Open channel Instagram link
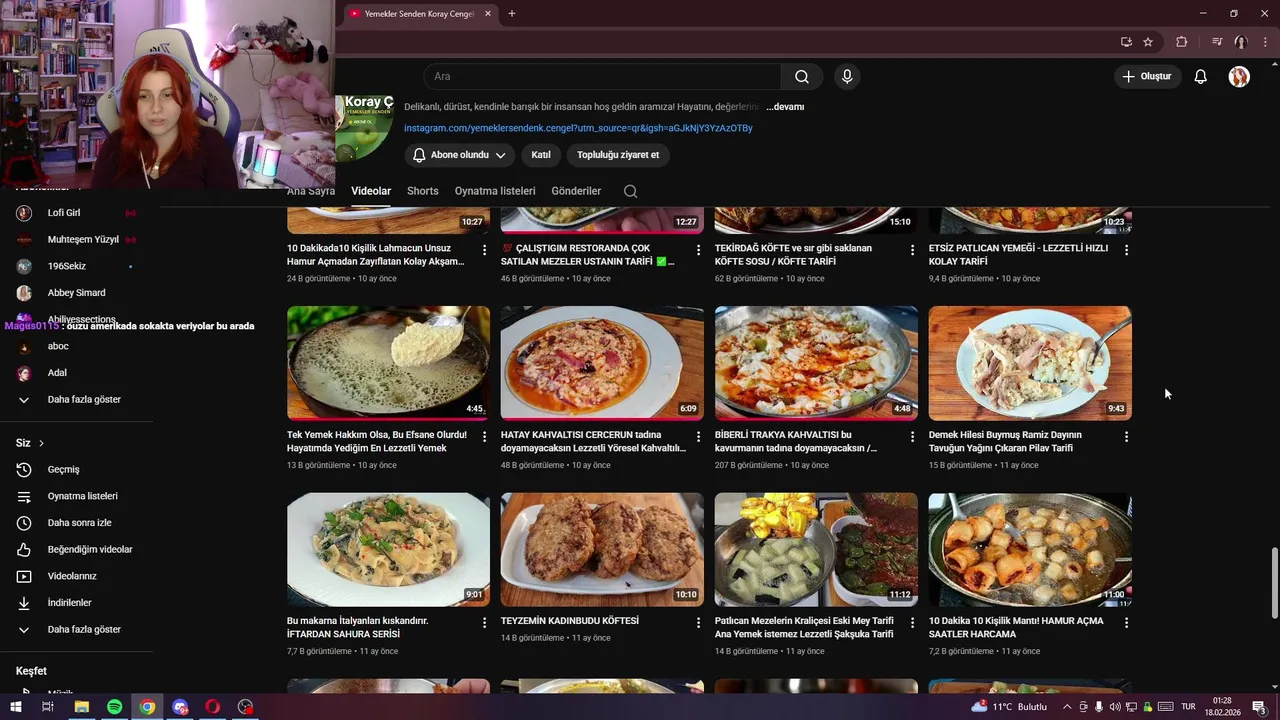 578,128
